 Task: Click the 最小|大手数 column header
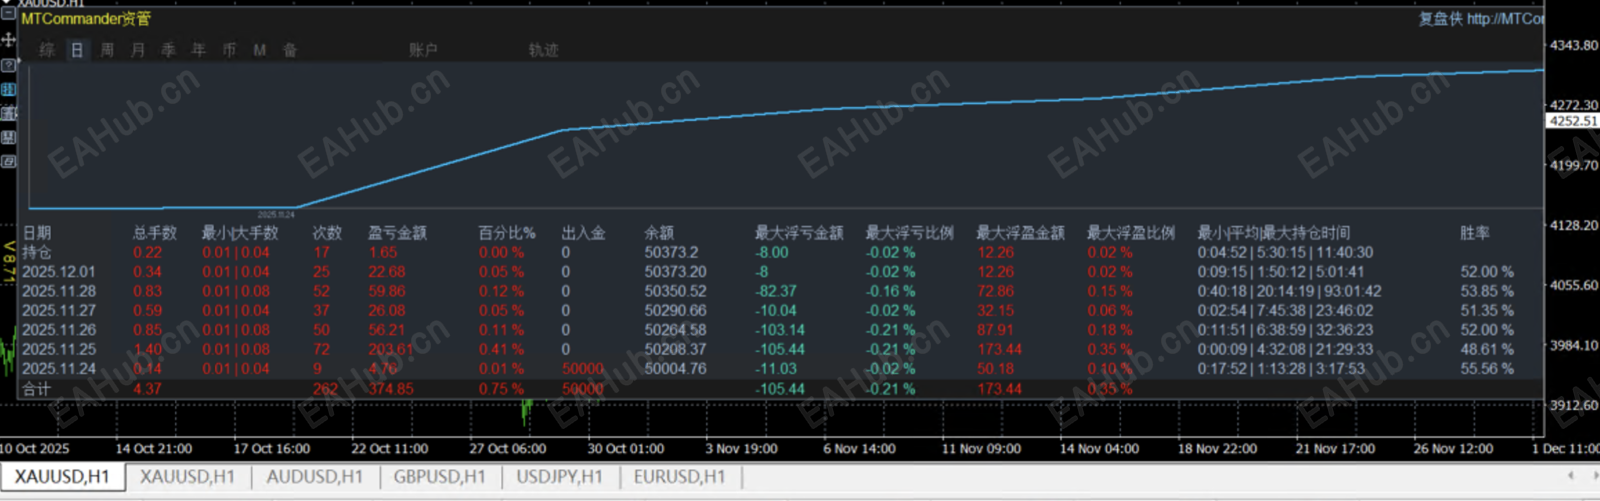[240, 233]
